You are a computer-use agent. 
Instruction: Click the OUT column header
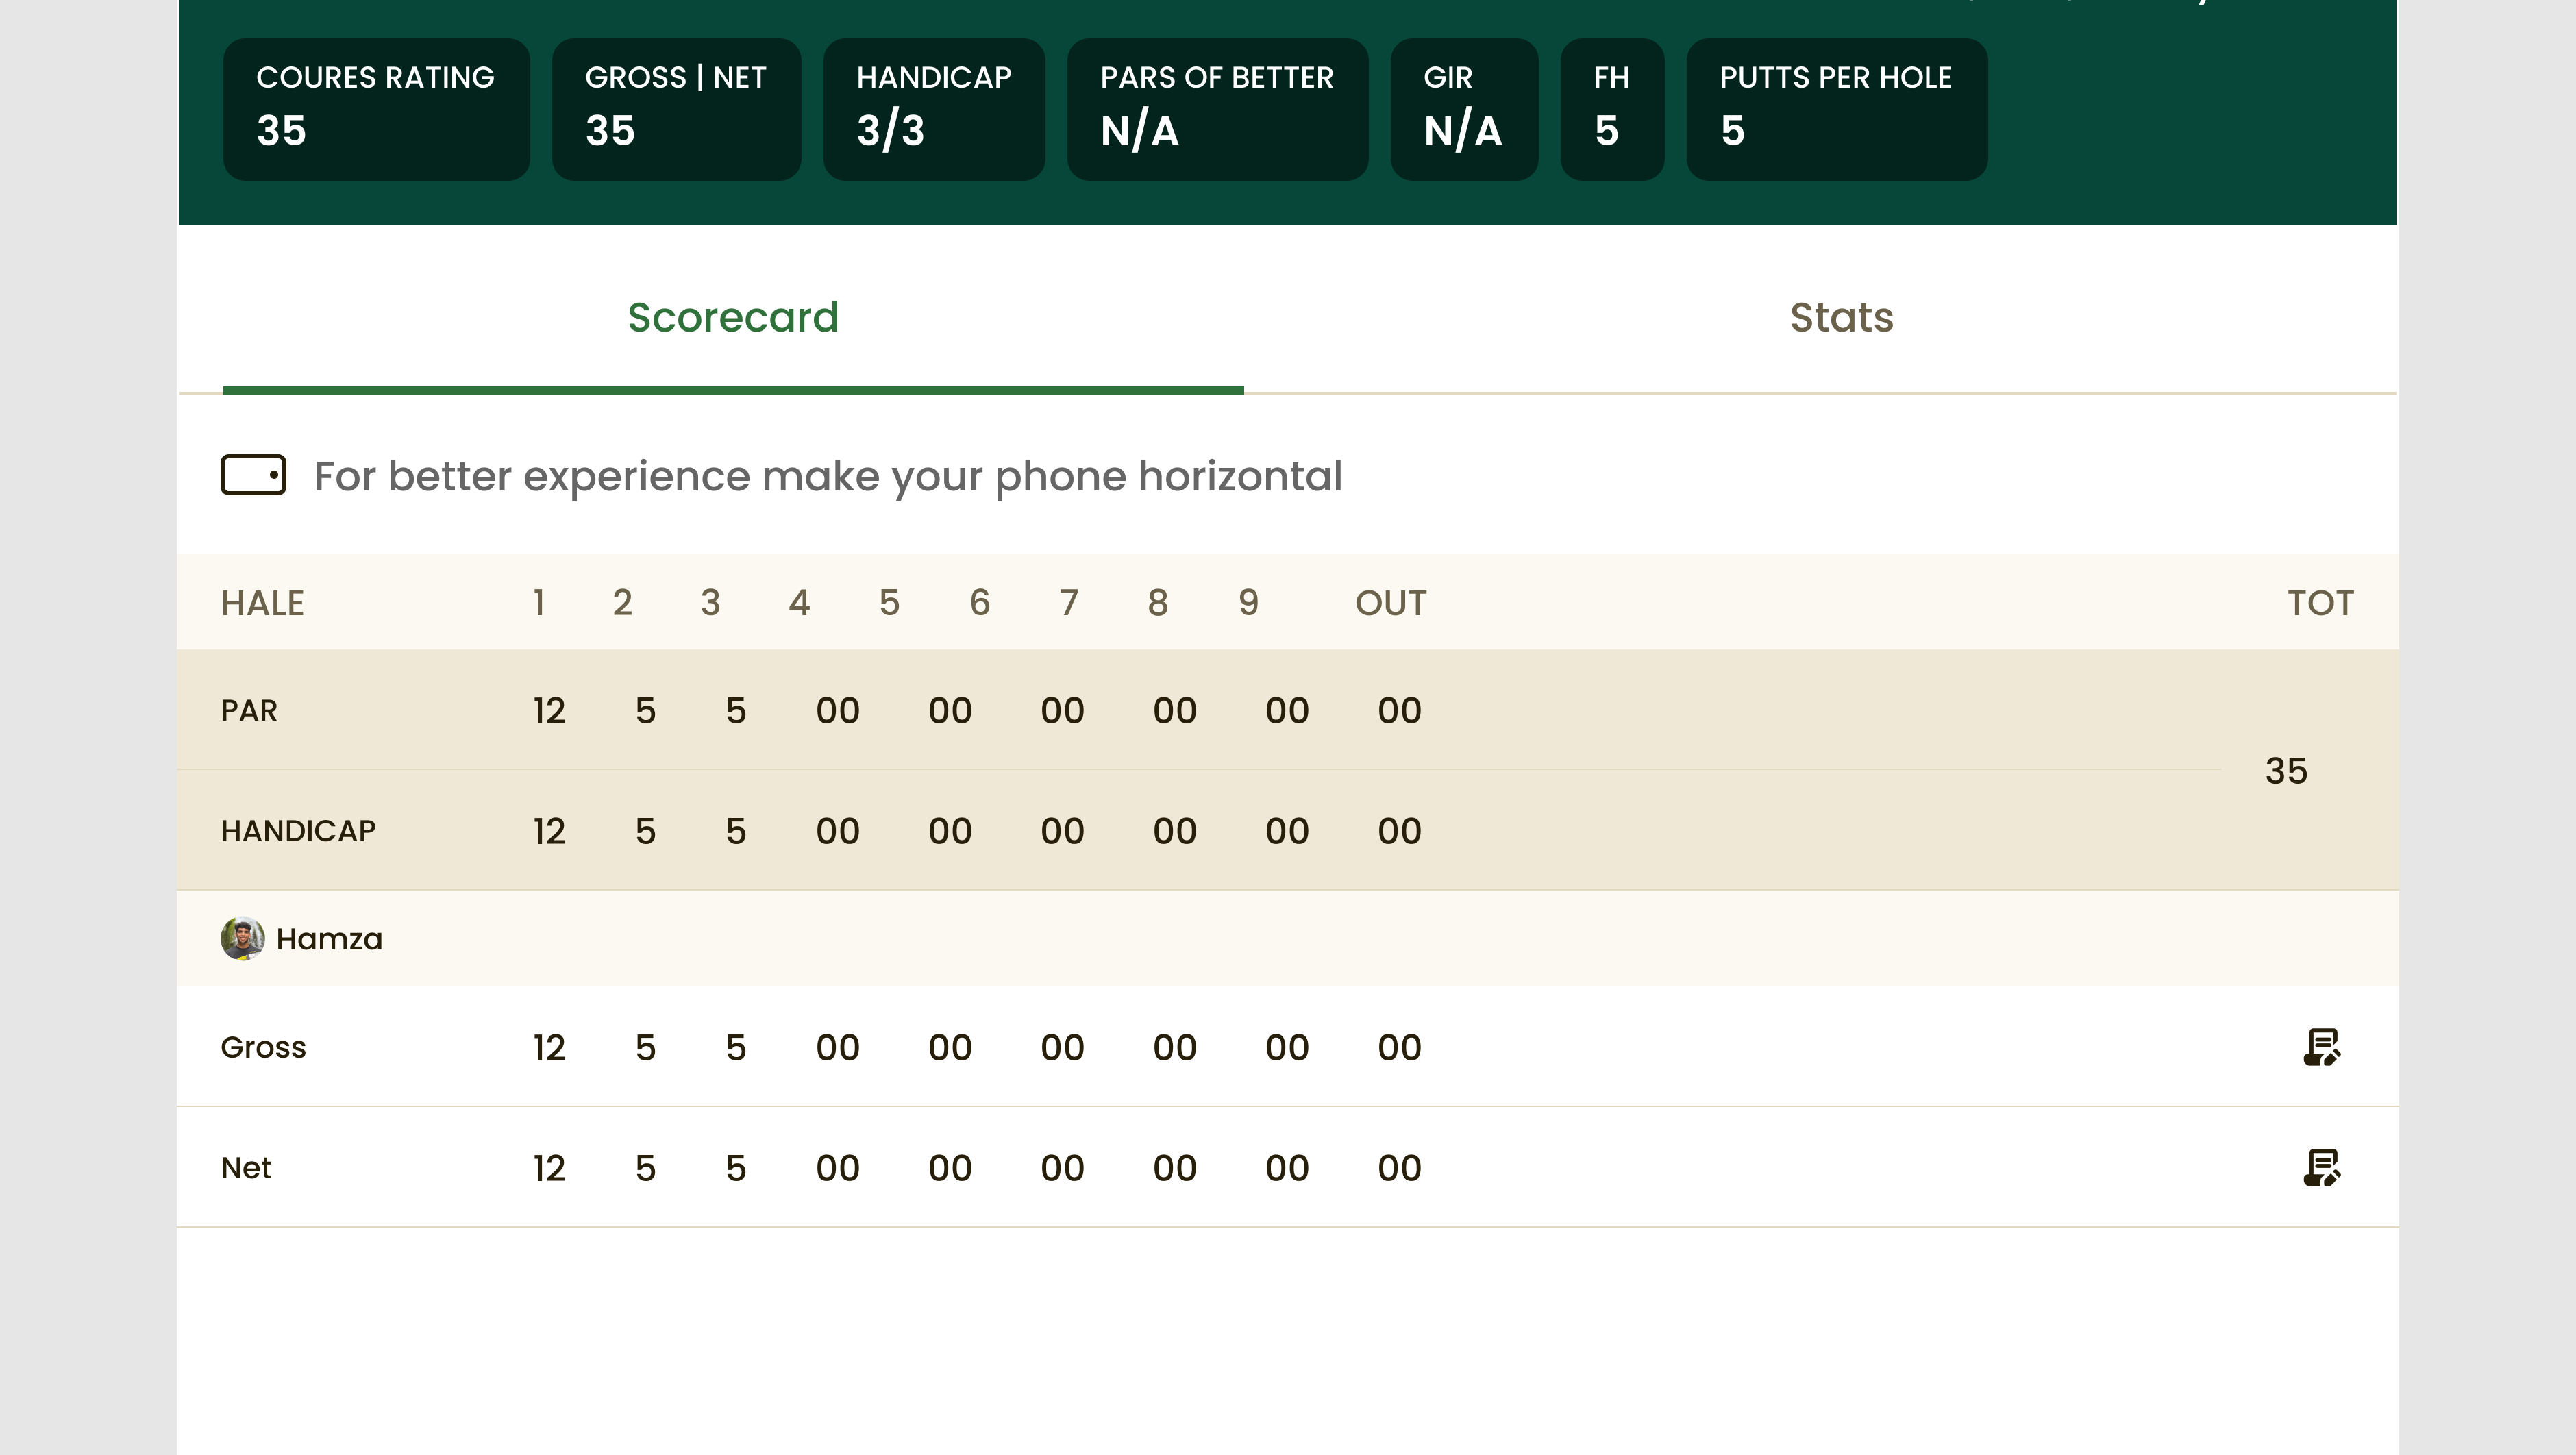click(1390, 603)
